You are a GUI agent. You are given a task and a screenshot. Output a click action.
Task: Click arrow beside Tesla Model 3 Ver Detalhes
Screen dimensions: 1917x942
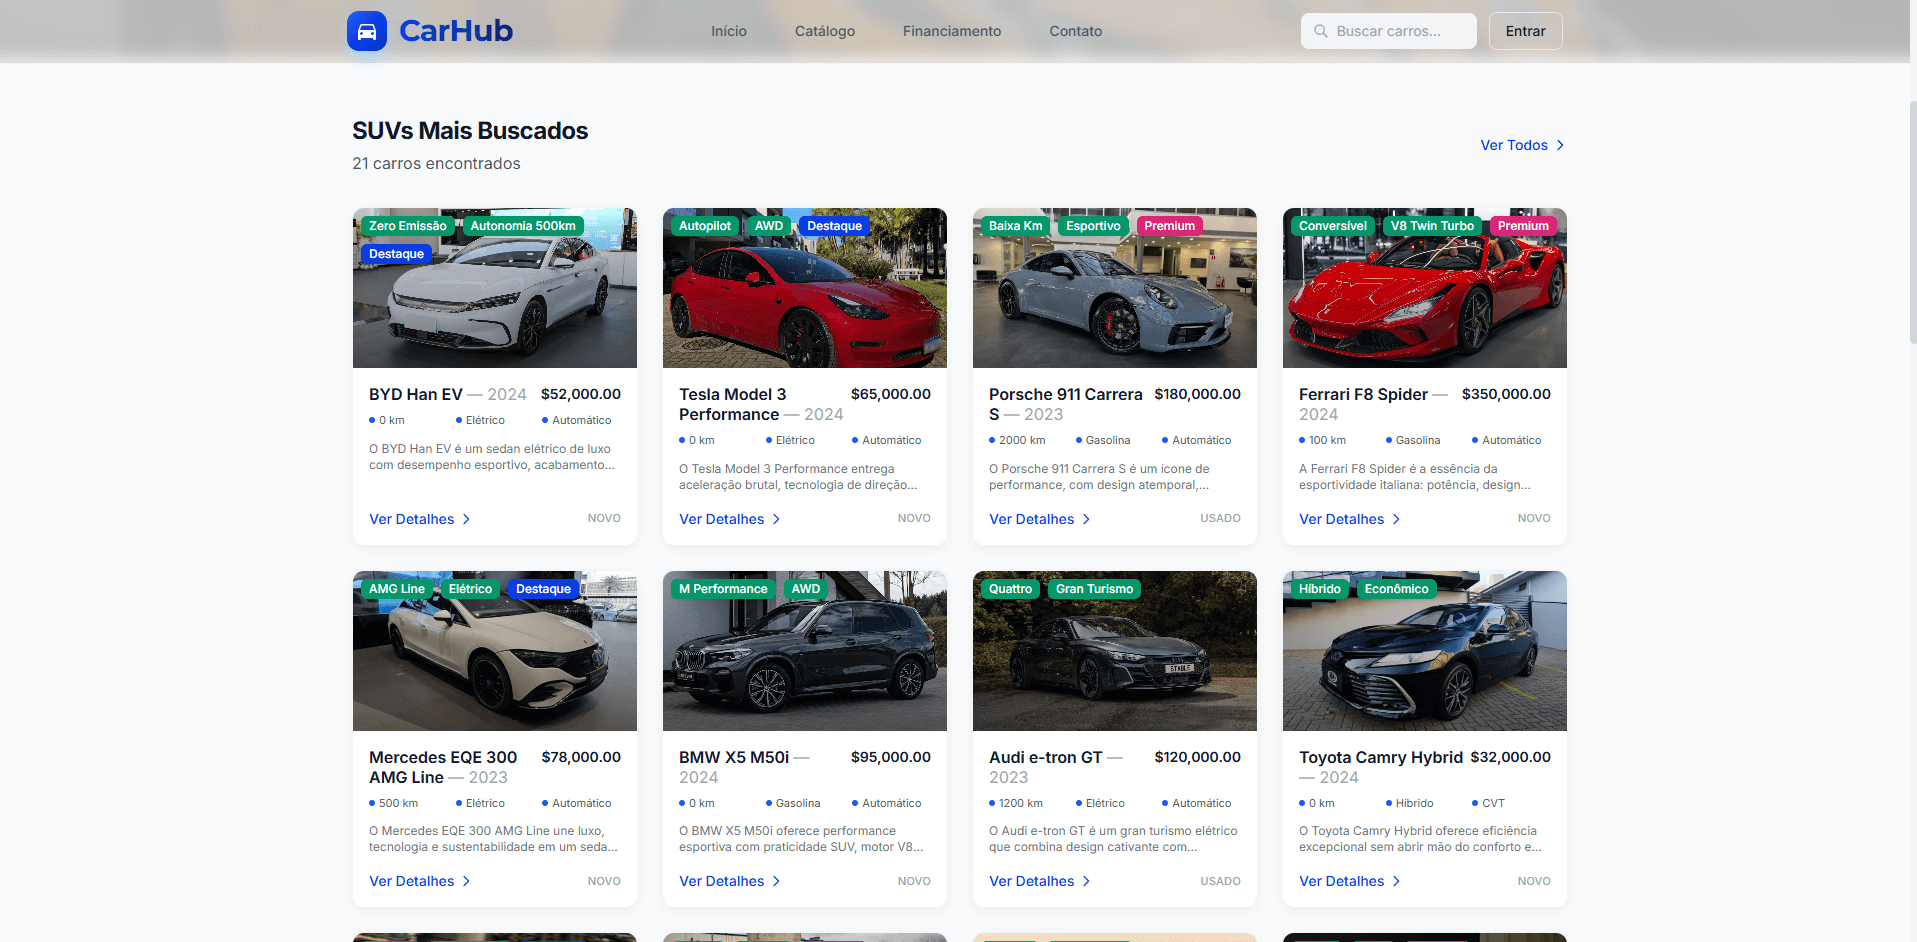pyautogui.click(x=775, y=519)
